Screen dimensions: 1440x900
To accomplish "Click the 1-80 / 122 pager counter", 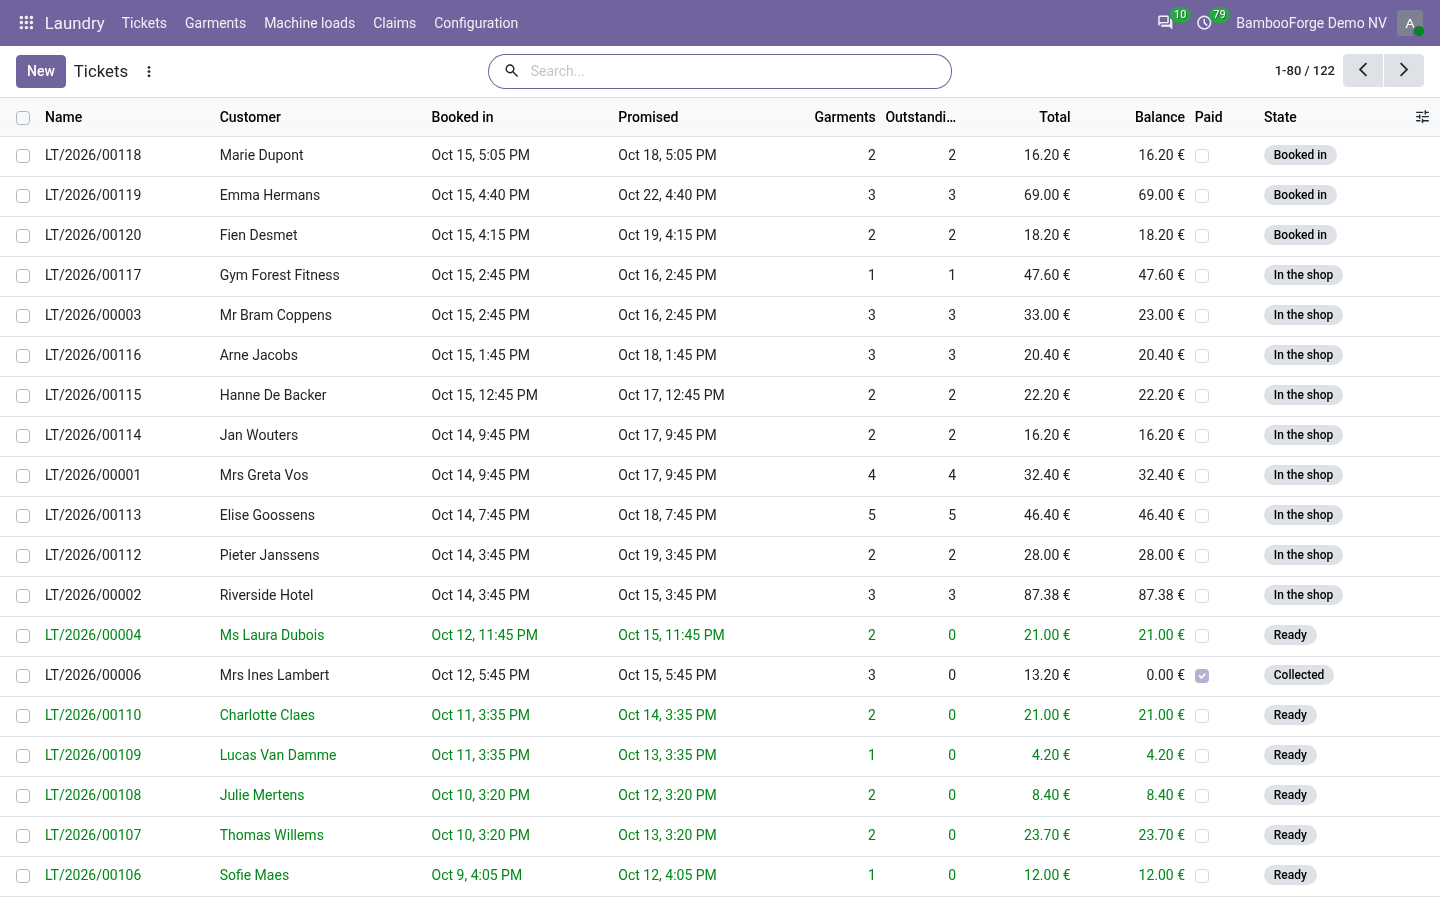I will (1305, 71).
